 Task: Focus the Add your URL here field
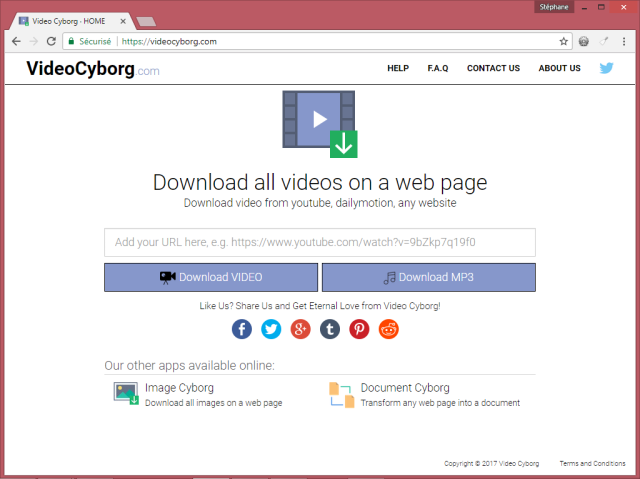(x=320, y=242)
